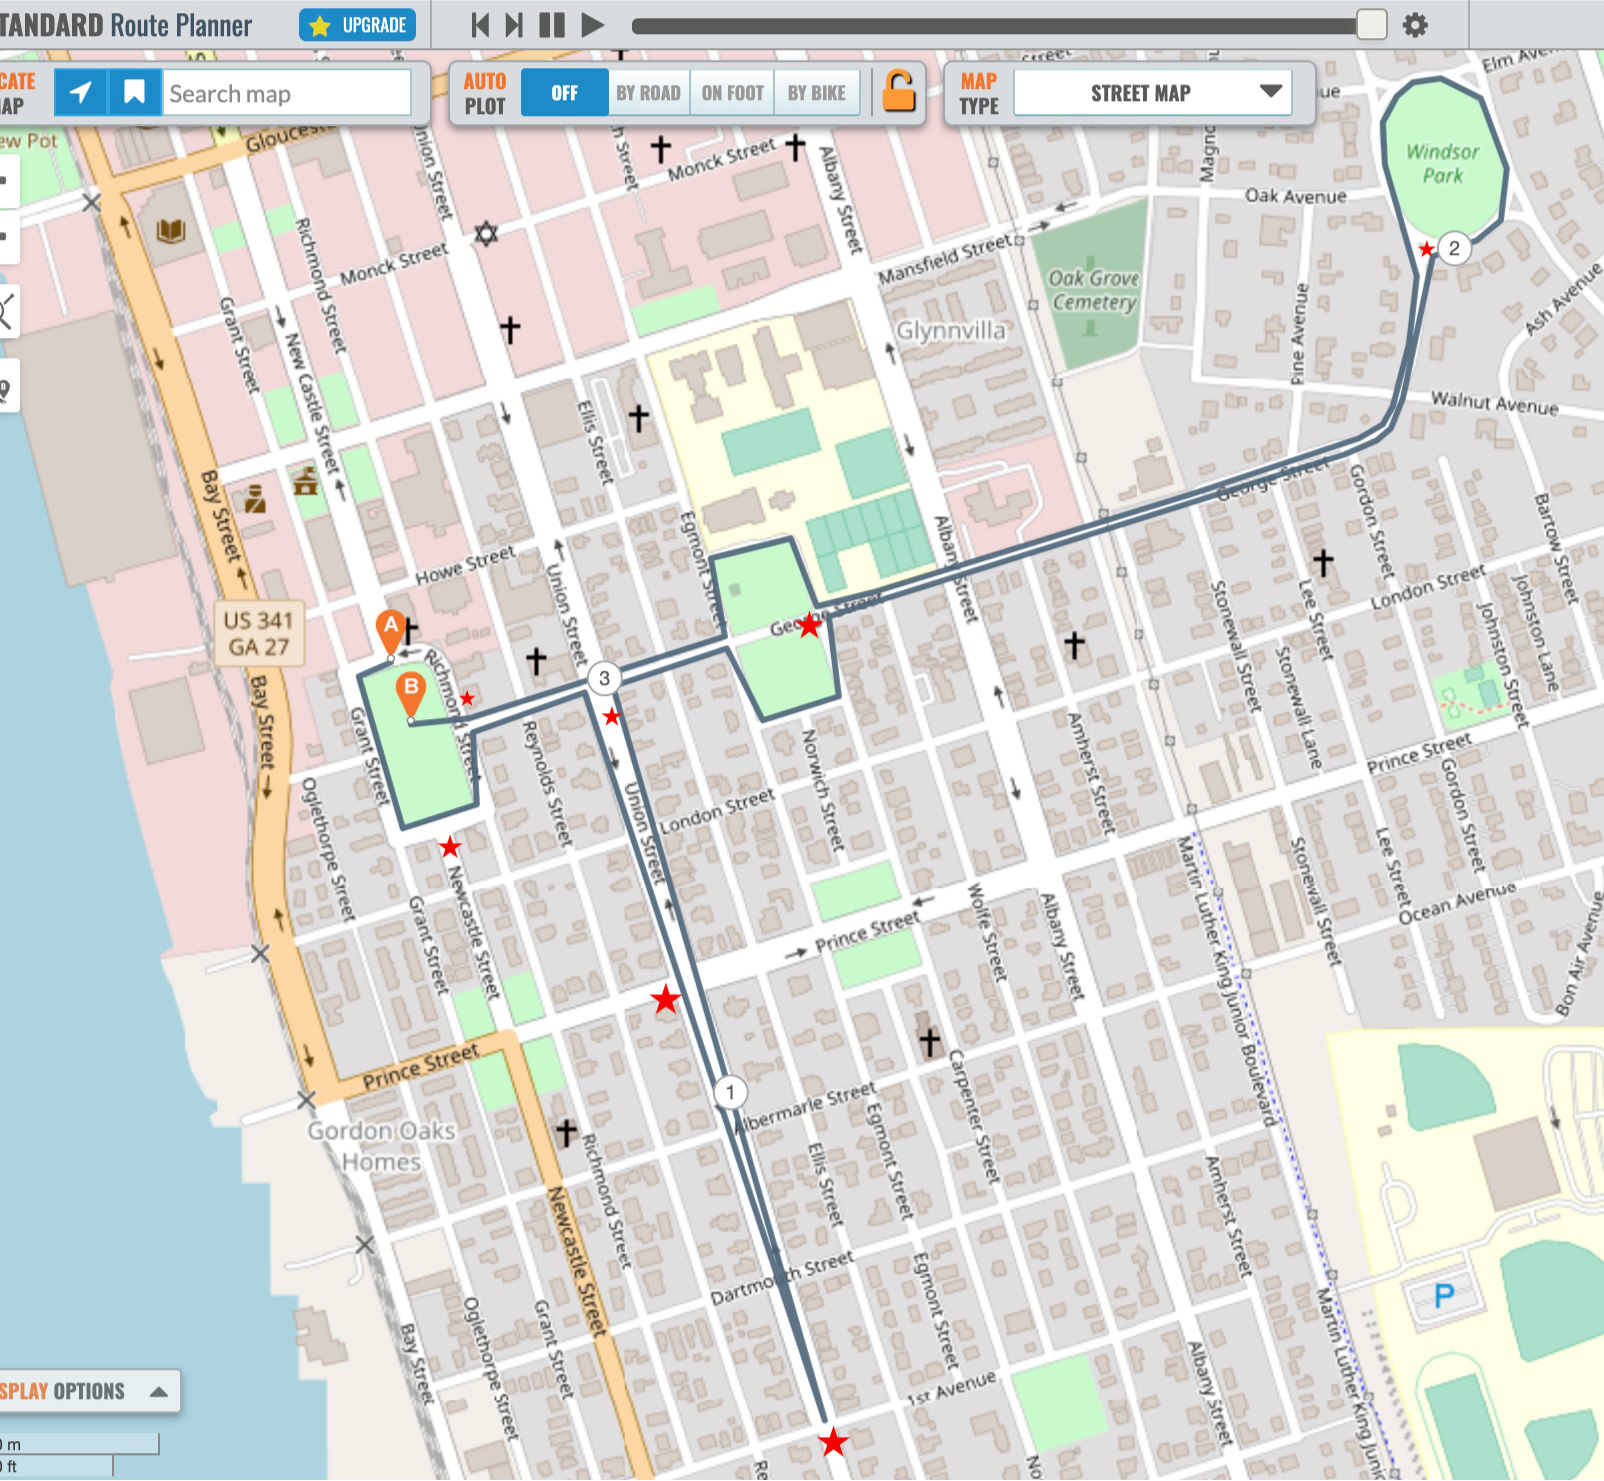This screenshot has width=1604, height=1481.
Task: Set auto plot to BY ROAD
Action: point(648,93)
